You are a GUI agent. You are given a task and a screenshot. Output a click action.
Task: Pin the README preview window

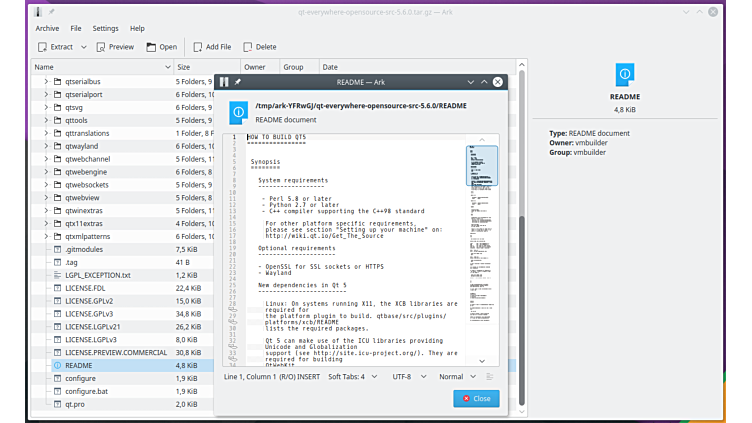238,82
